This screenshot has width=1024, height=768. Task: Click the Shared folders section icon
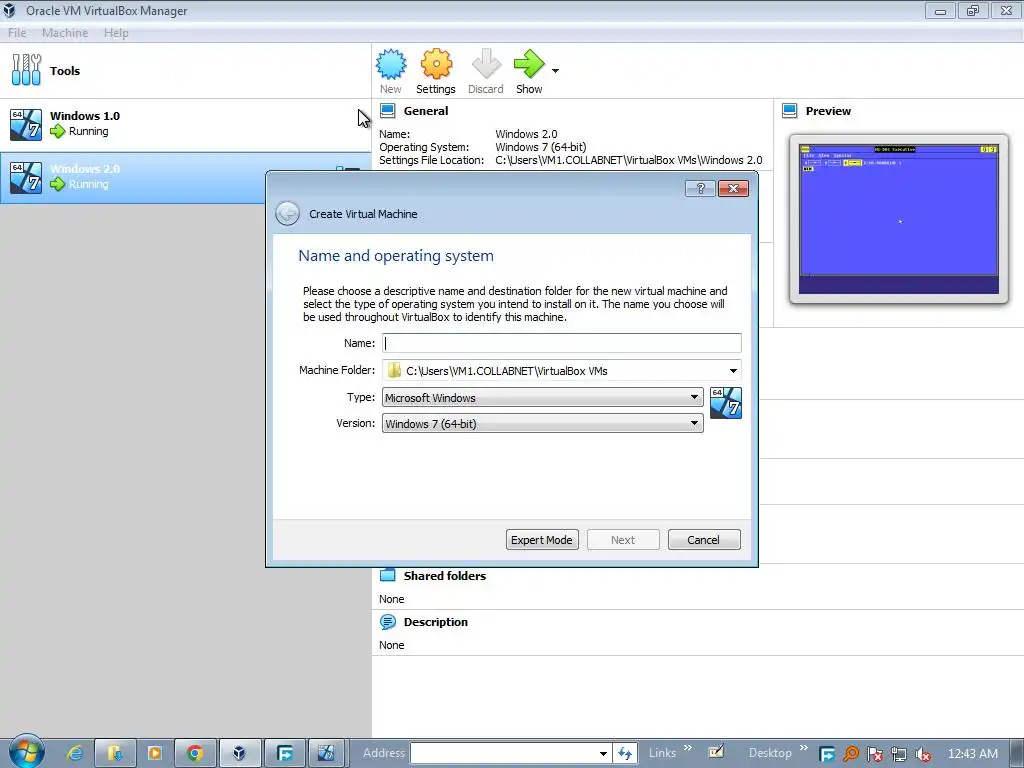point(388,575)
